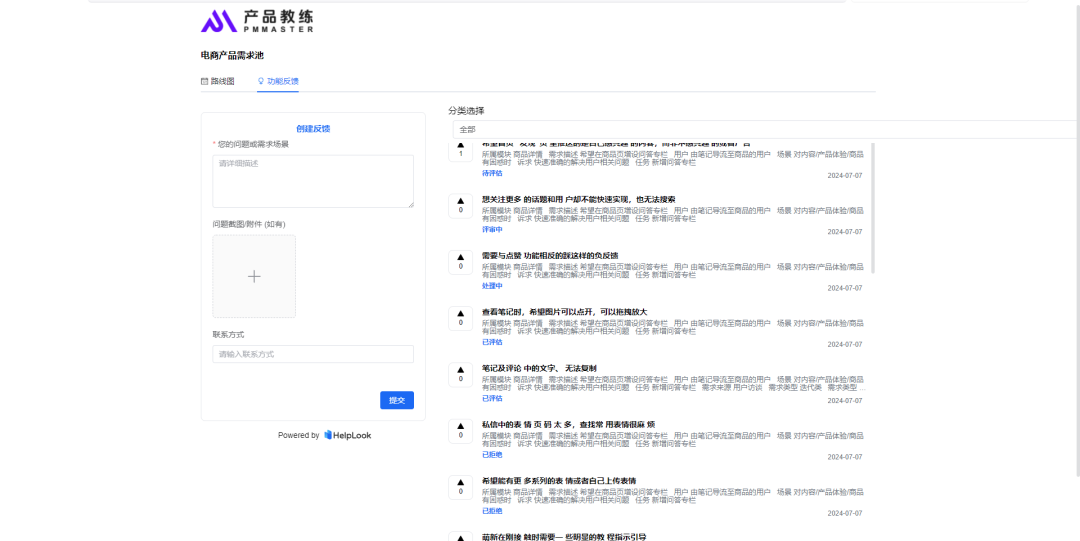Open the 分类选择 dropdown showing 全部

[766, 130]
